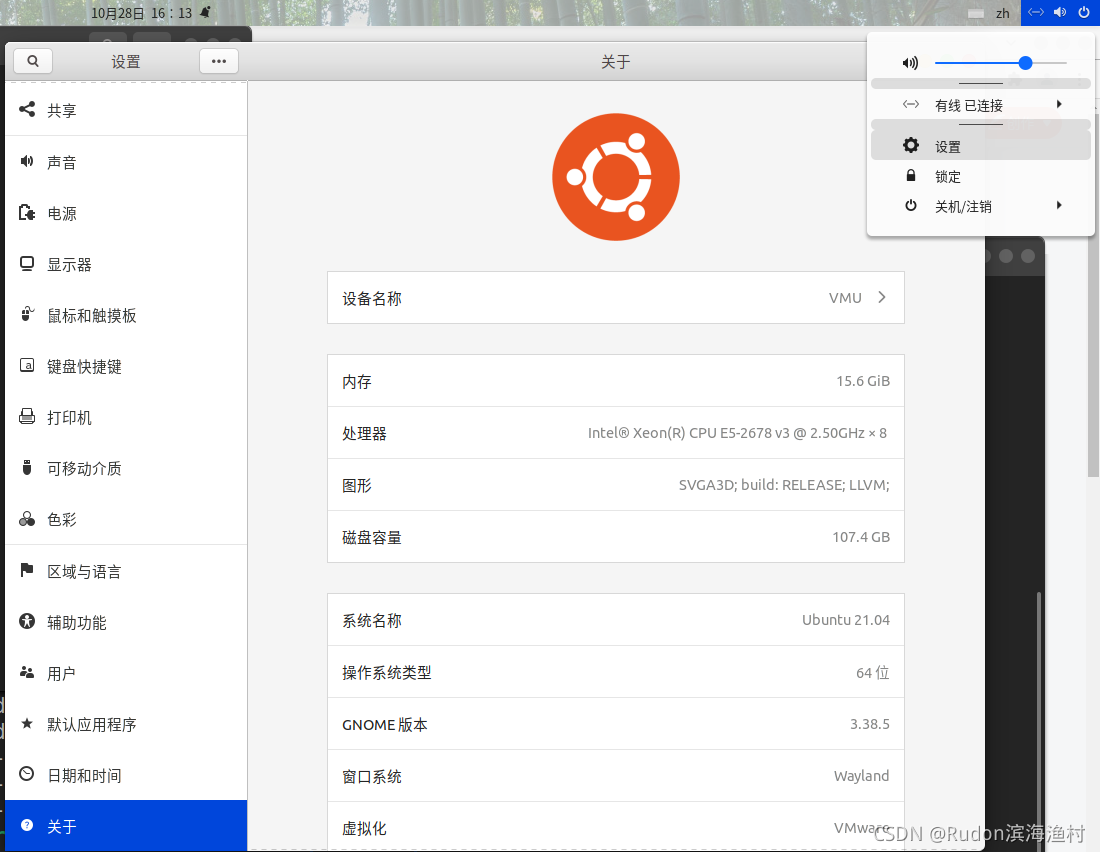Screen dimensions: 1100x852
Task: Click the GNOME 版本 value 3.38.5
Action: tap(870, 724)
